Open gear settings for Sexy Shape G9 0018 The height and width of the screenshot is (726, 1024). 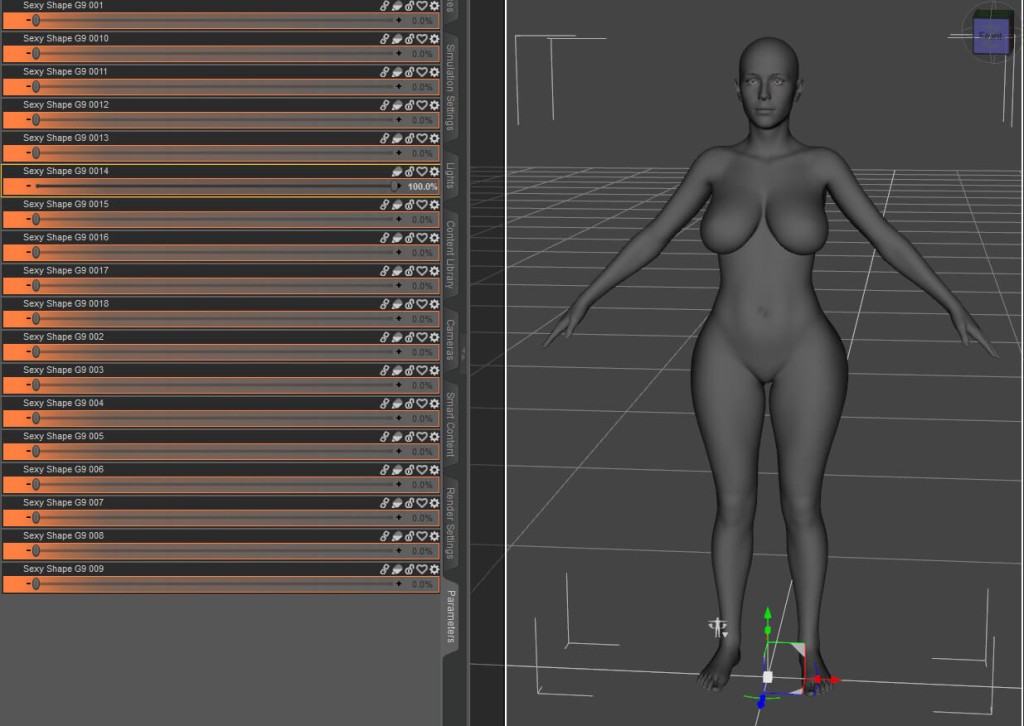point(434,304)
